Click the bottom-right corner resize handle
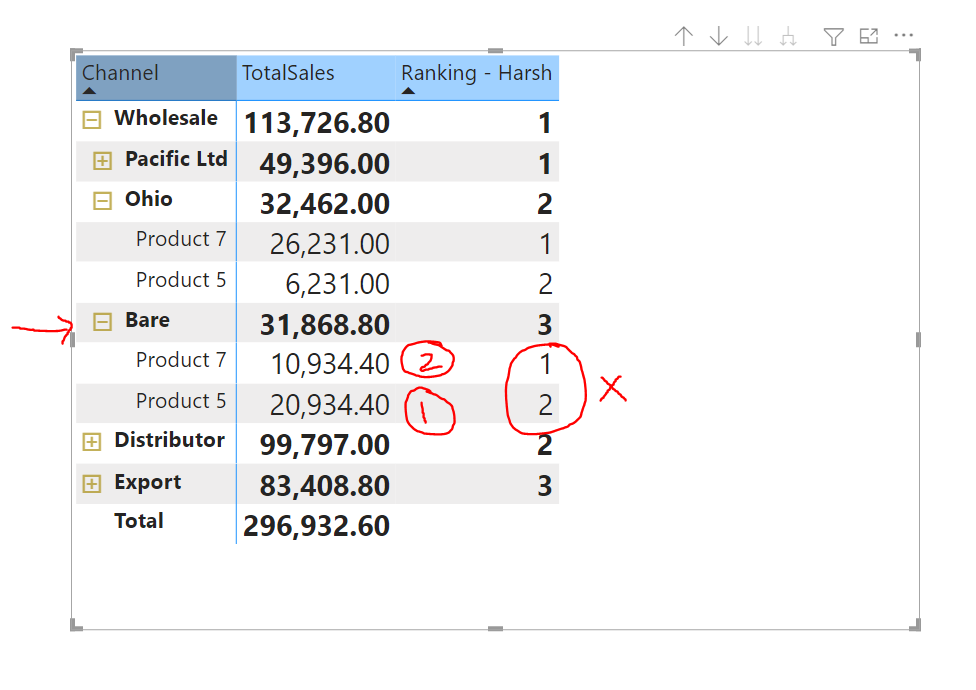The image size is (976, 690). [915, 625]
